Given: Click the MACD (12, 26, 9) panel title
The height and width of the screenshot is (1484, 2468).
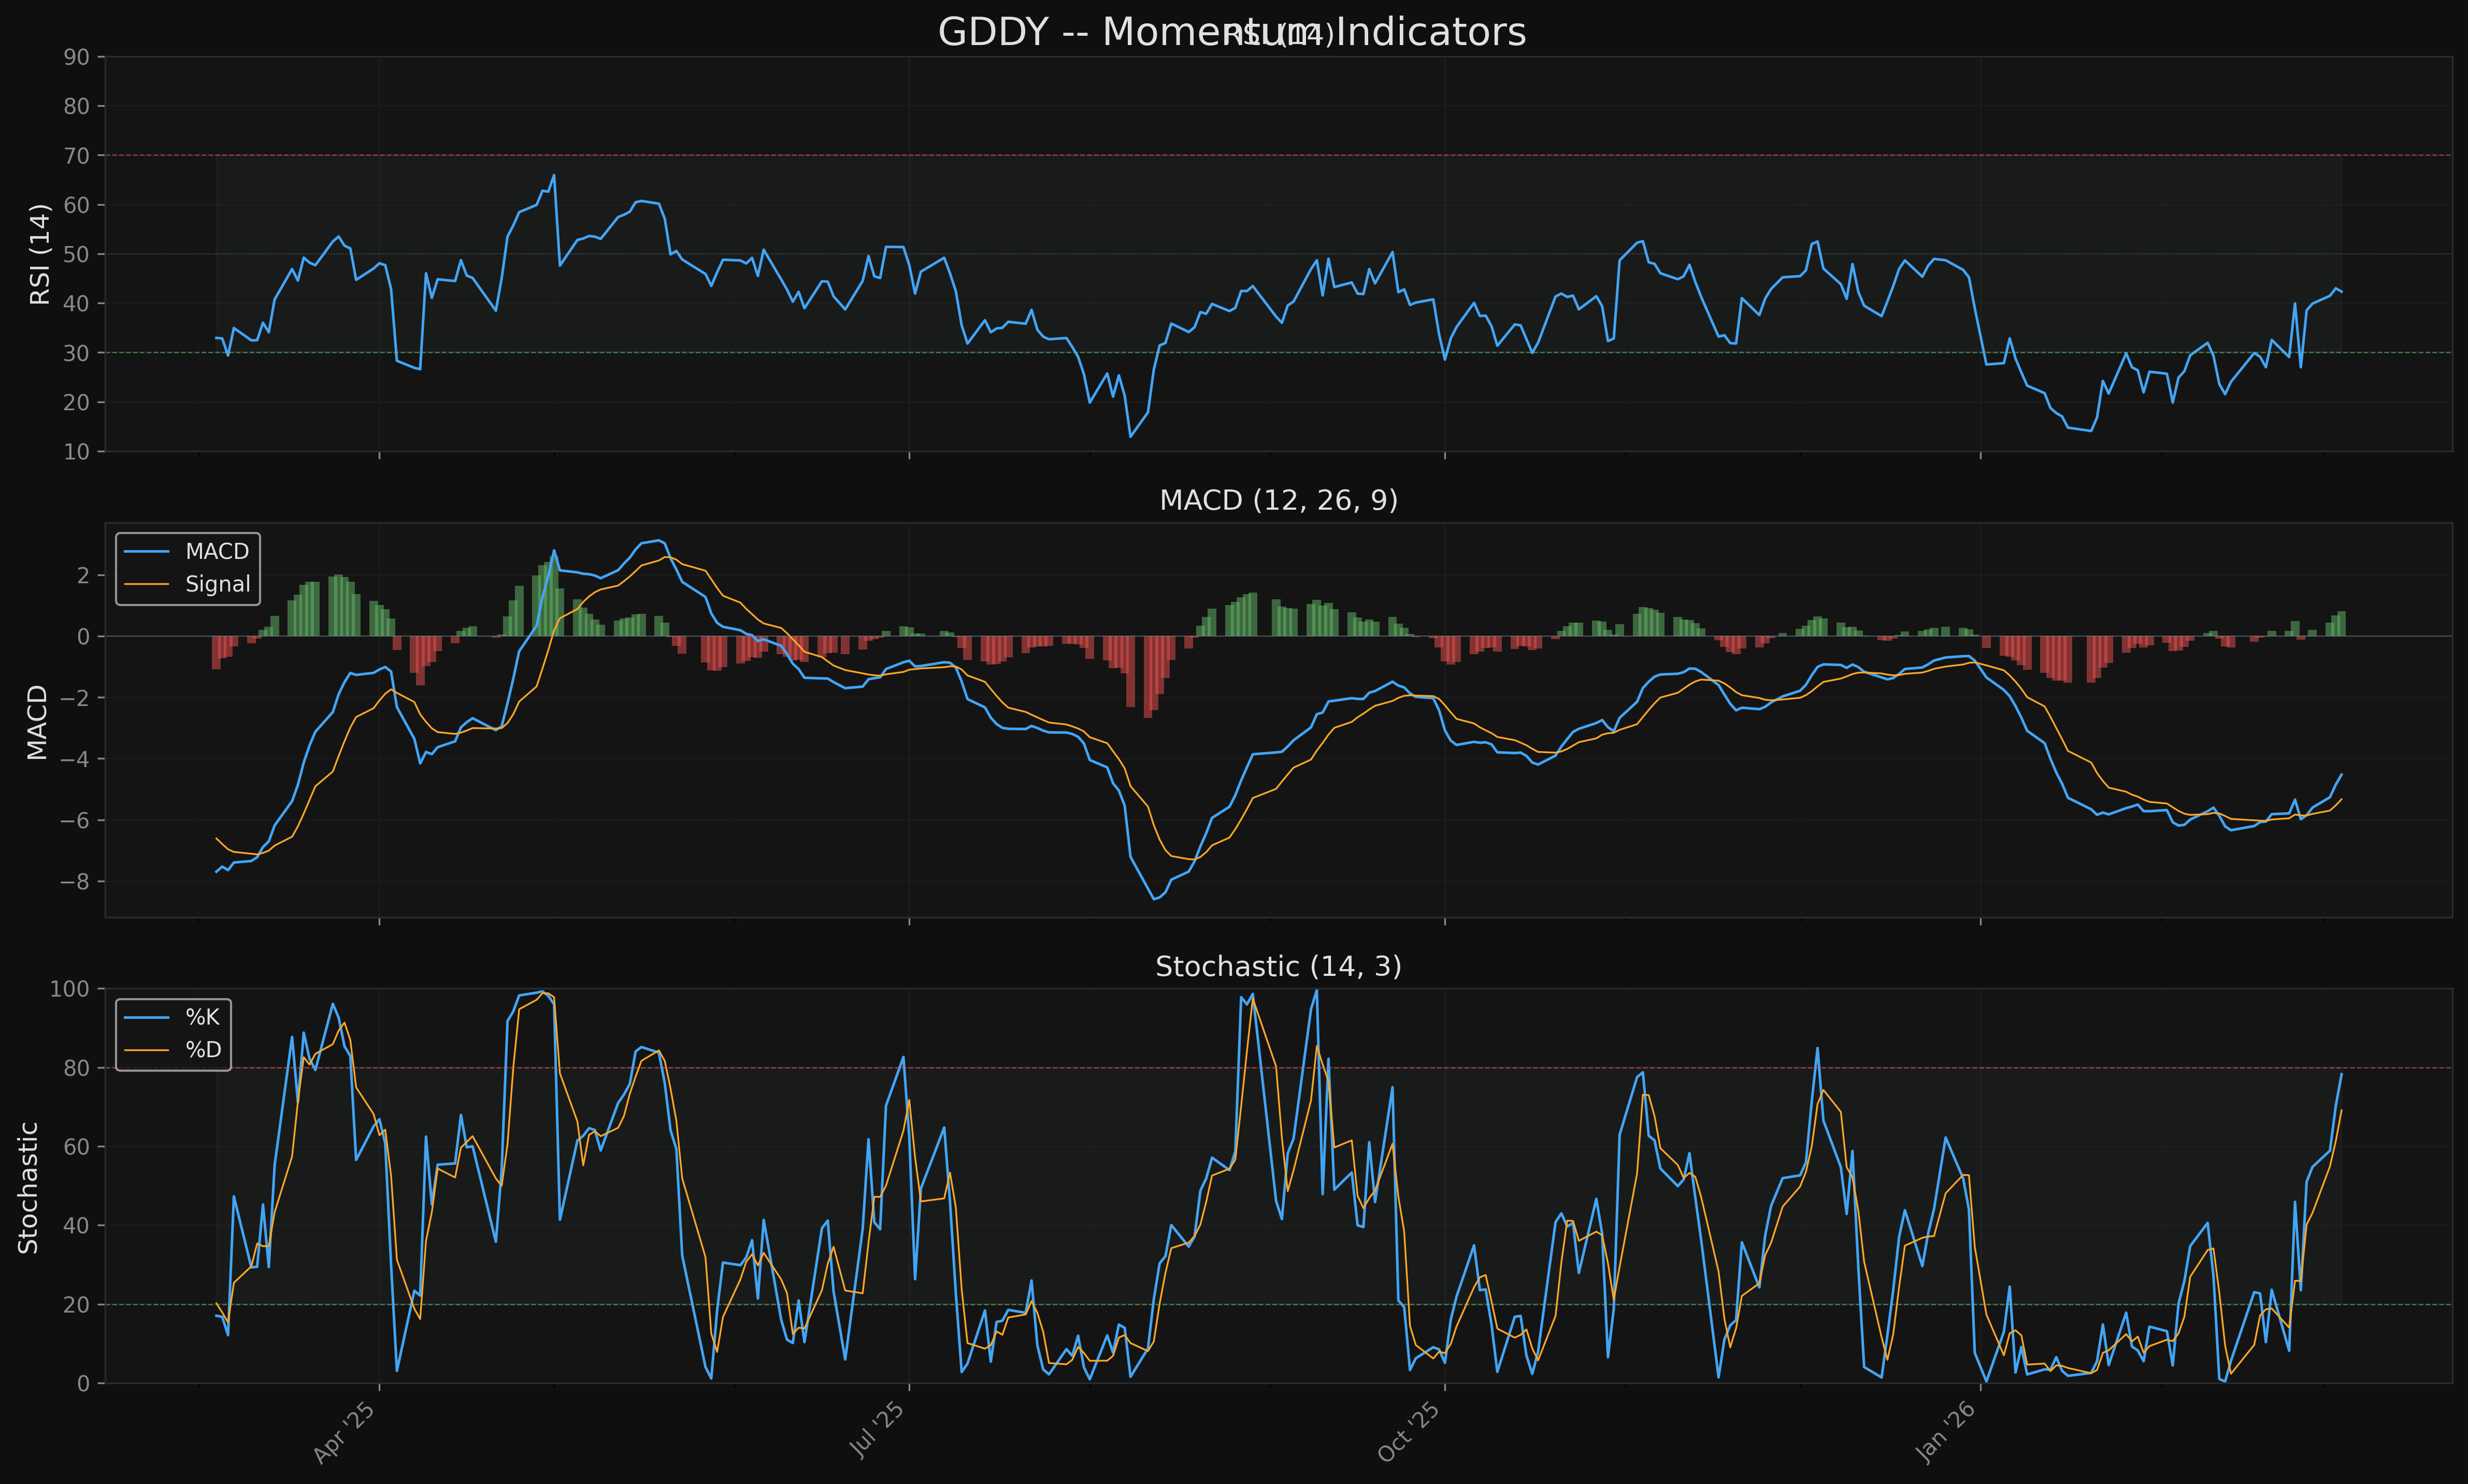Looking at the screenshot, I should point(1278,500).
